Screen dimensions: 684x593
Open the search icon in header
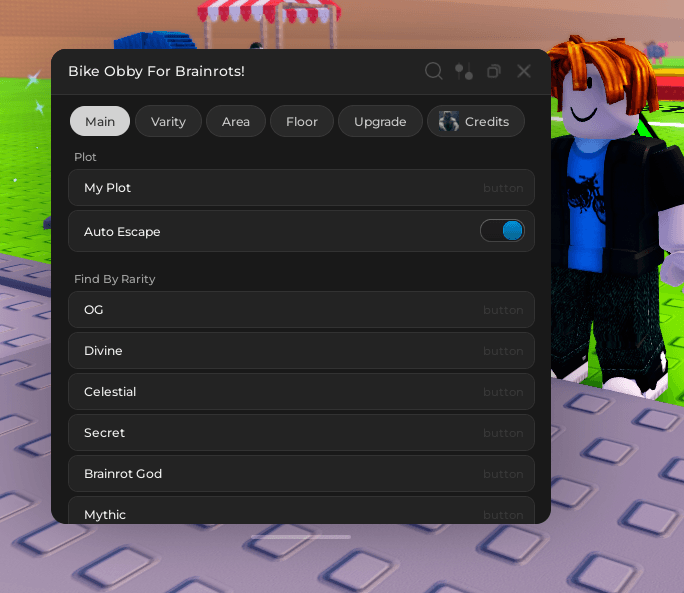point(434,71)
